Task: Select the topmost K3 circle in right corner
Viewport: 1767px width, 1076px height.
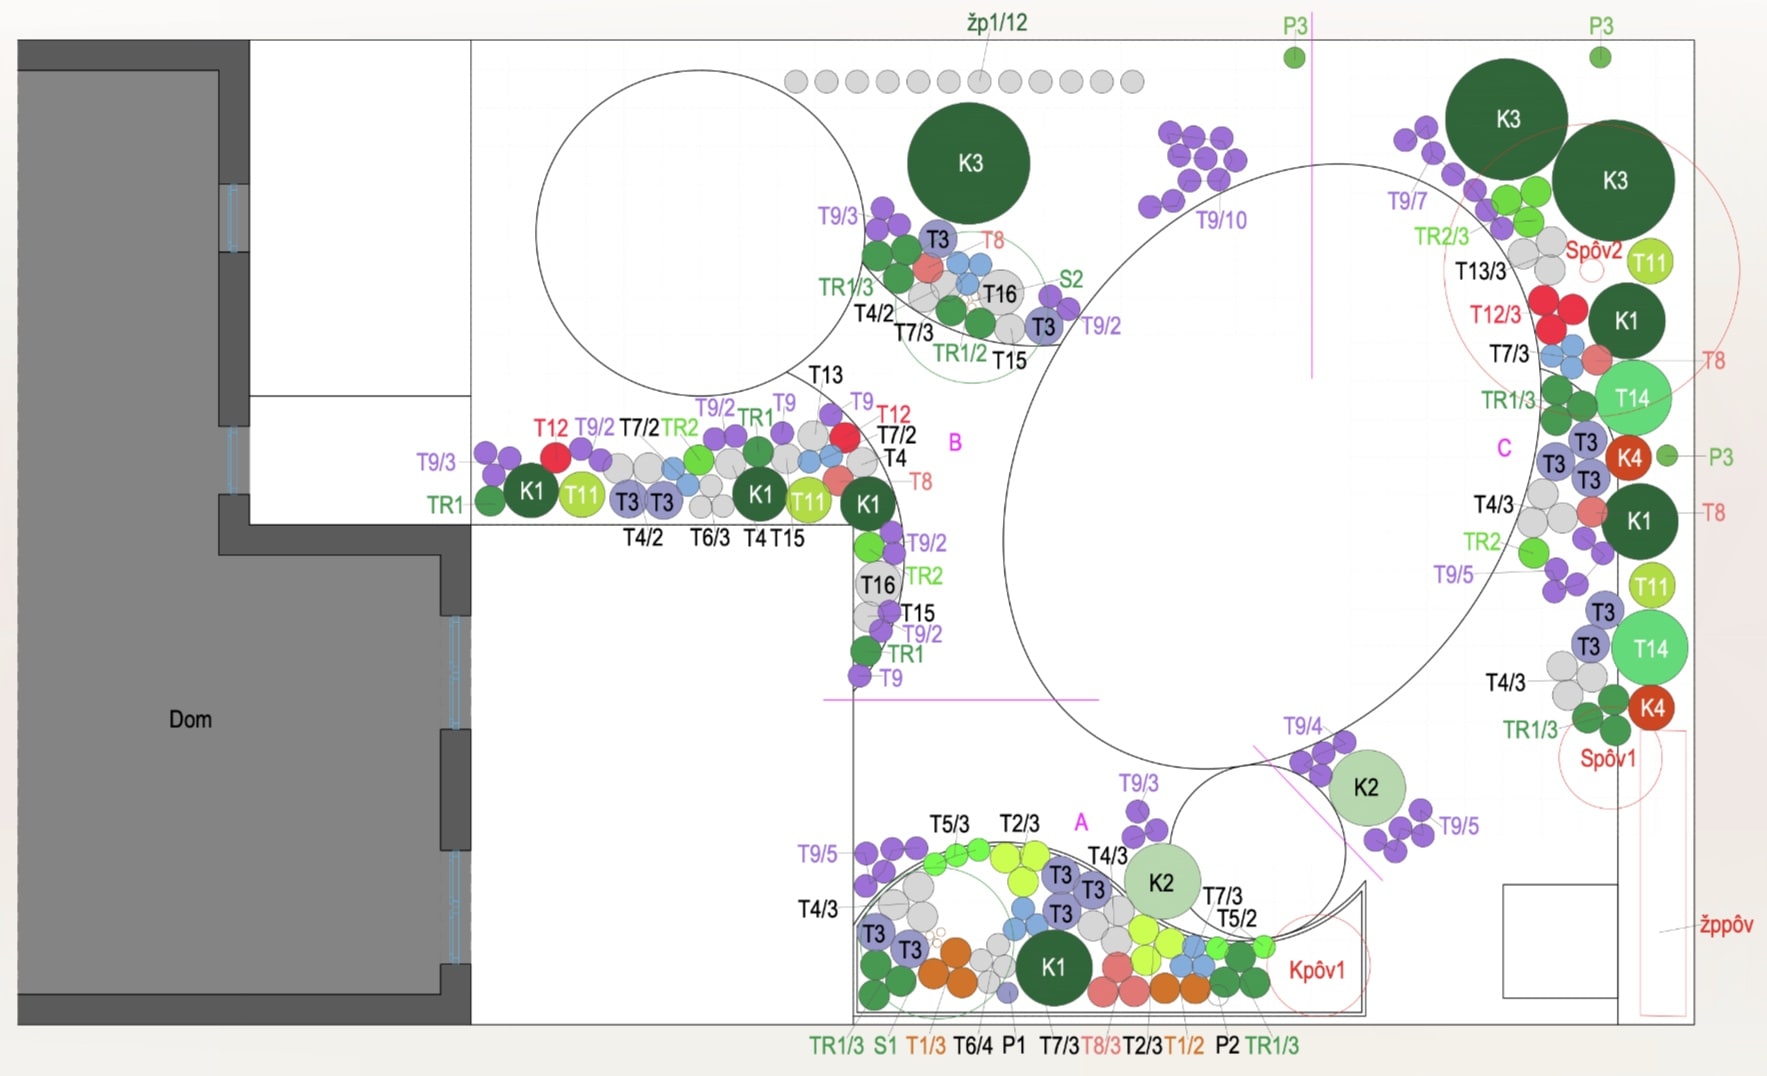Action: [1506, 119]
